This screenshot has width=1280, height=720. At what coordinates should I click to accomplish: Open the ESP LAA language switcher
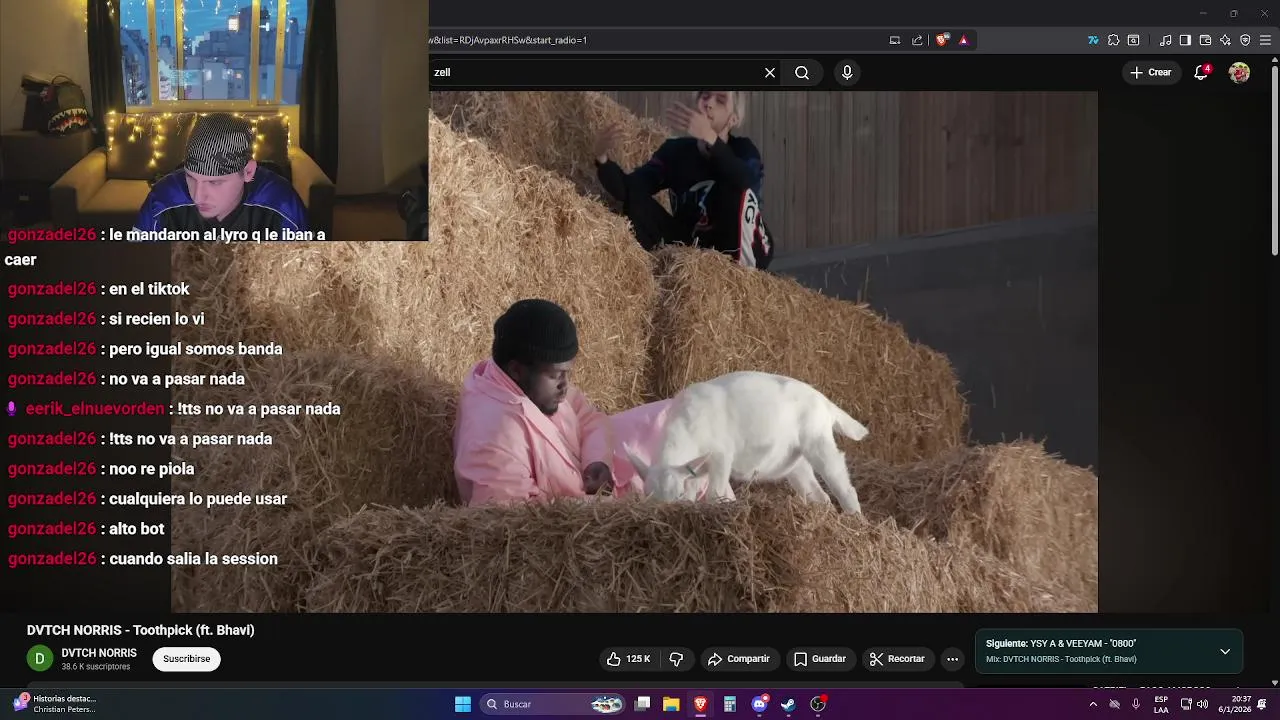coord(1161,704)
